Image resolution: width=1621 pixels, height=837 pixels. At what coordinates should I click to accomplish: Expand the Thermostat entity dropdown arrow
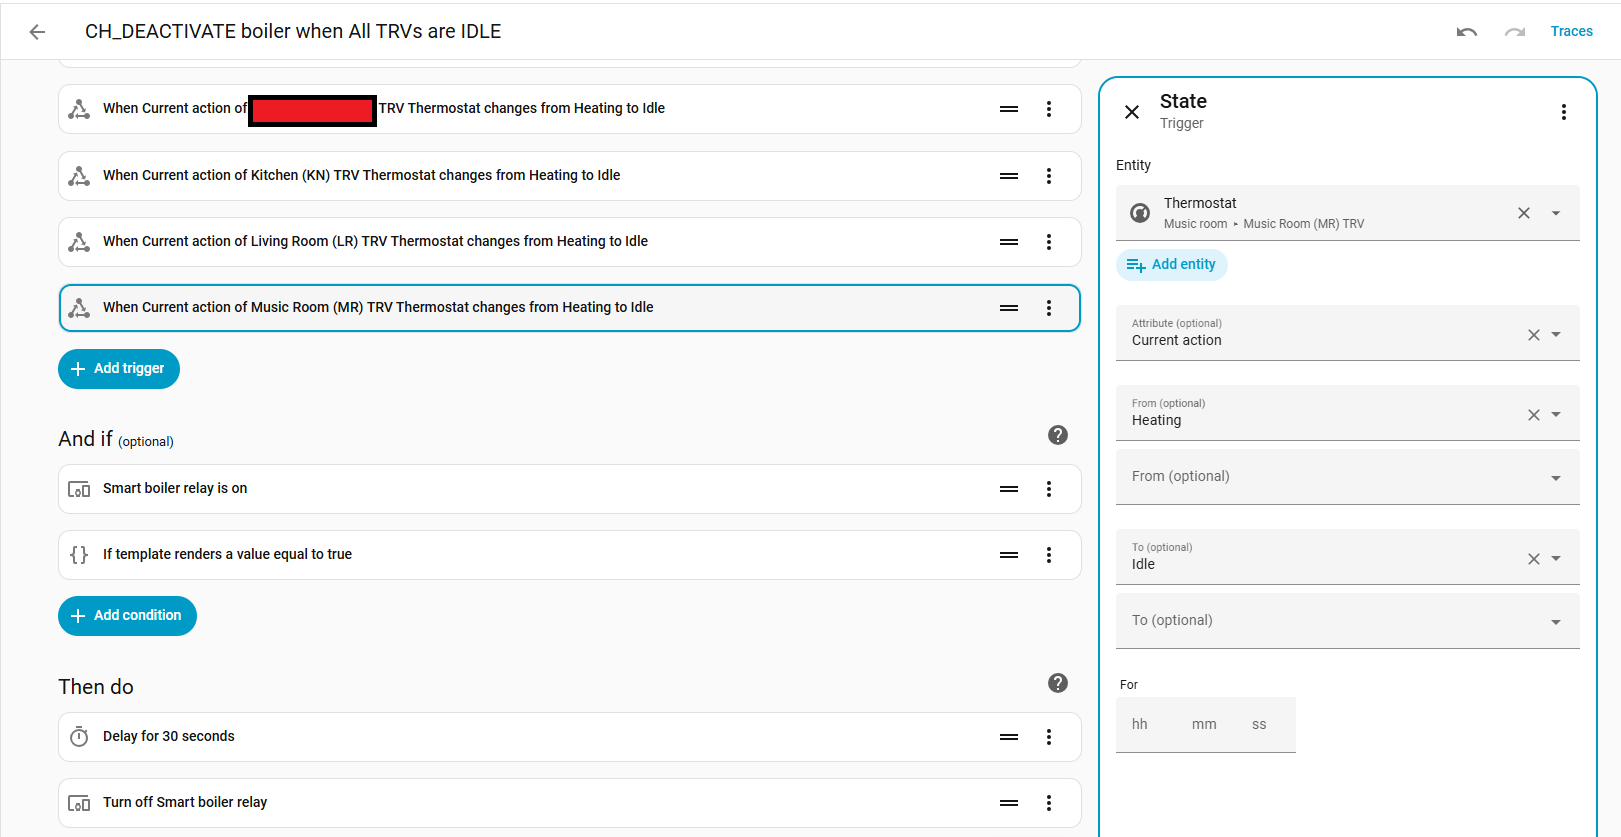(x=1556, y=213)
